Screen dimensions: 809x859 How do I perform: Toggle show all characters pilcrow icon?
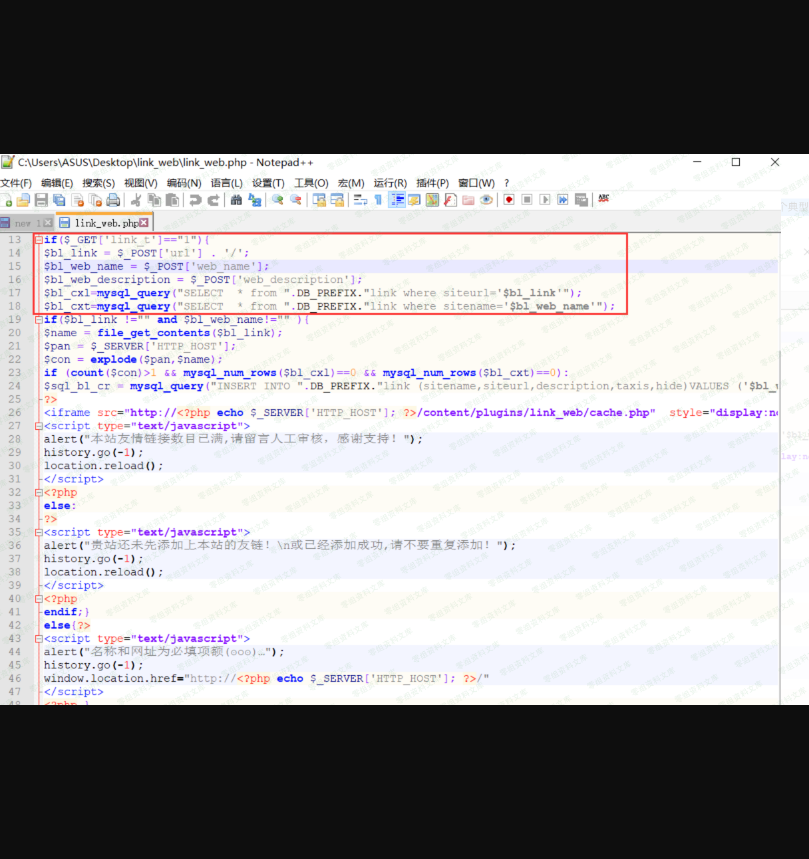coord(378,200)
